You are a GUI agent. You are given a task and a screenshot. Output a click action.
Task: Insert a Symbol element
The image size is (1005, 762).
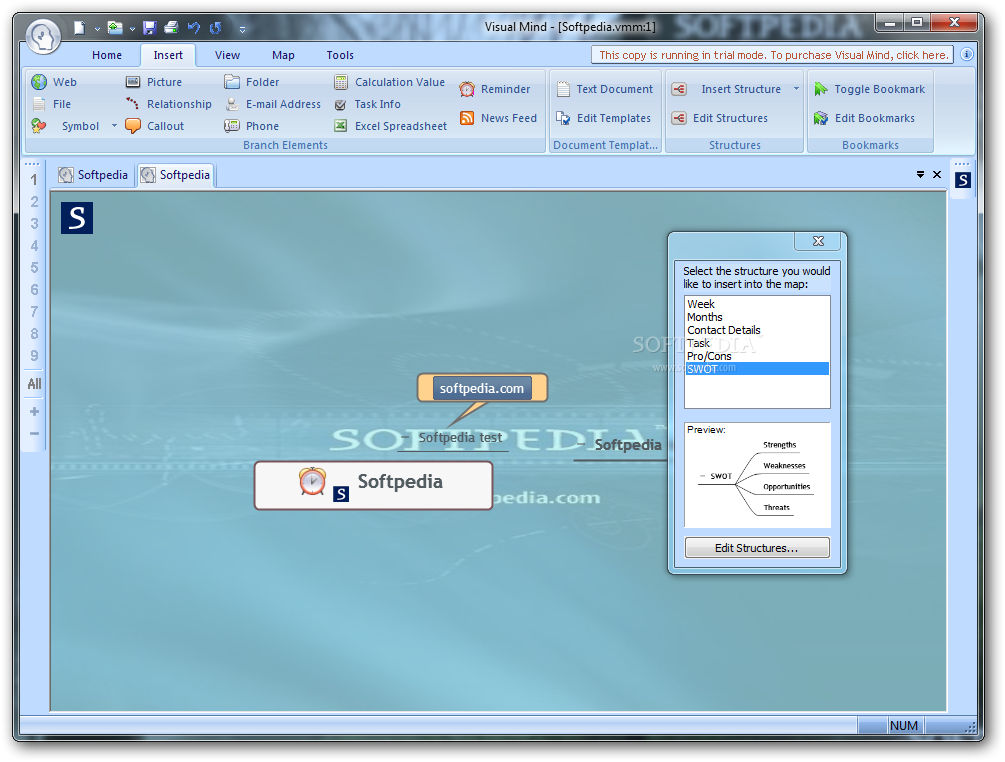pos(66,126)
